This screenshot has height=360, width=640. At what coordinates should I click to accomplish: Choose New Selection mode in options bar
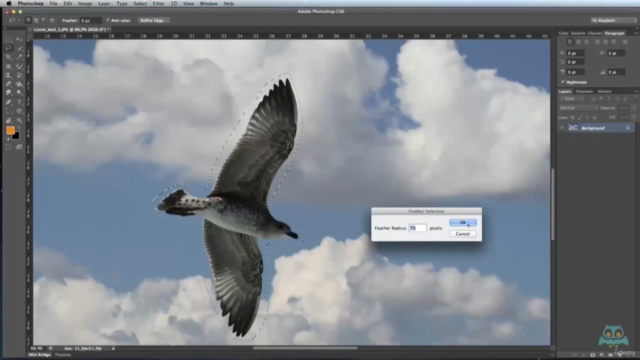[x=28, y=20]
